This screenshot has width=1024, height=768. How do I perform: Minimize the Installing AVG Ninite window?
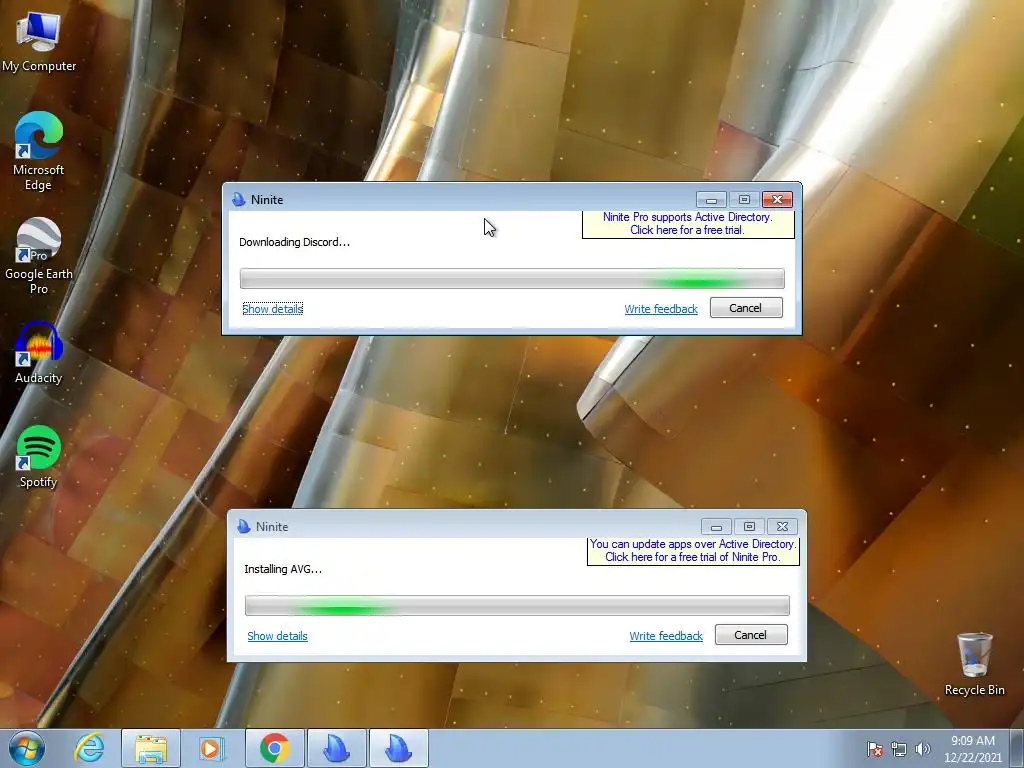click(716, 526)
